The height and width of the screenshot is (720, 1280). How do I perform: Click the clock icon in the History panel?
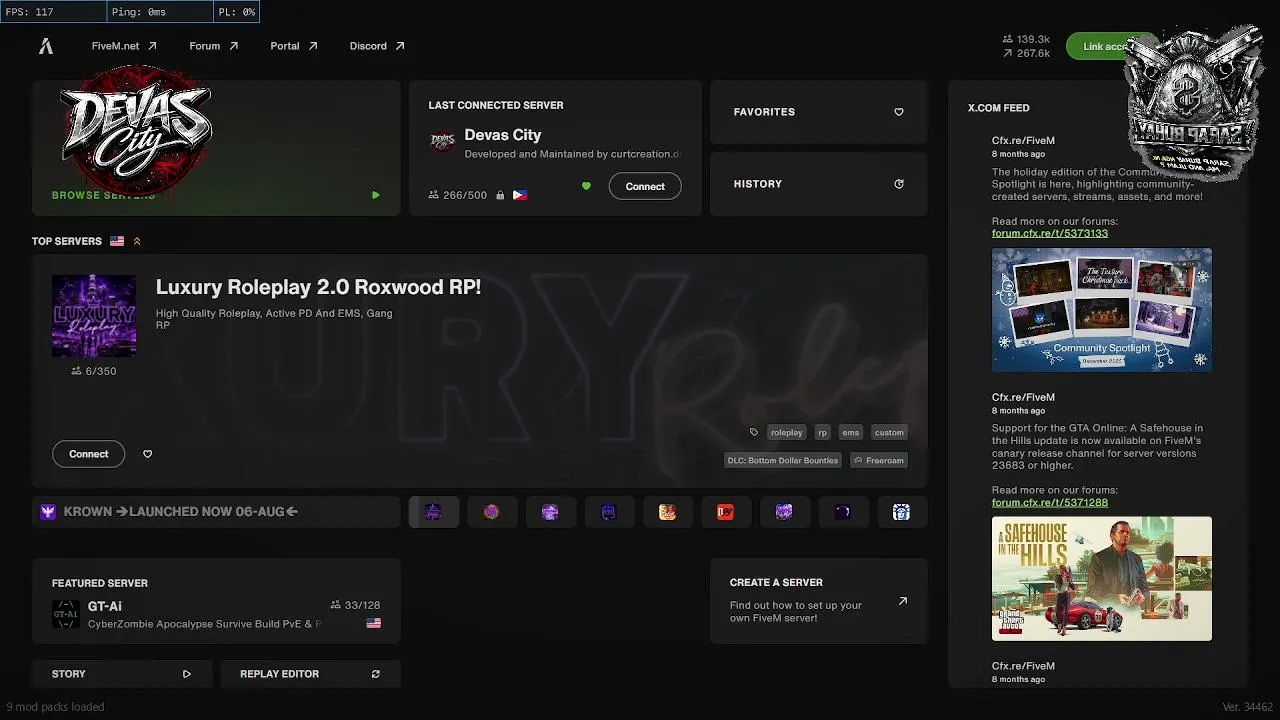(x=899, y=184)
